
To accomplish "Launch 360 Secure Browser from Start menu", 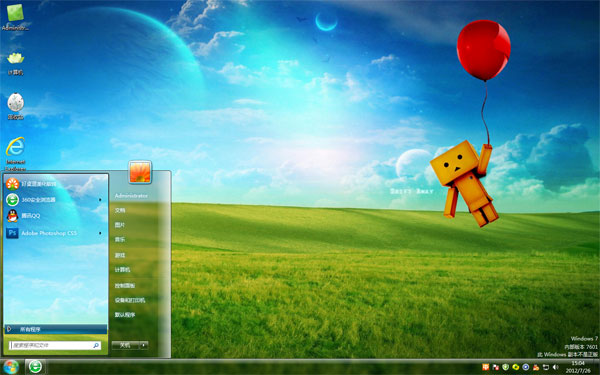I will [x=55, y=200].
